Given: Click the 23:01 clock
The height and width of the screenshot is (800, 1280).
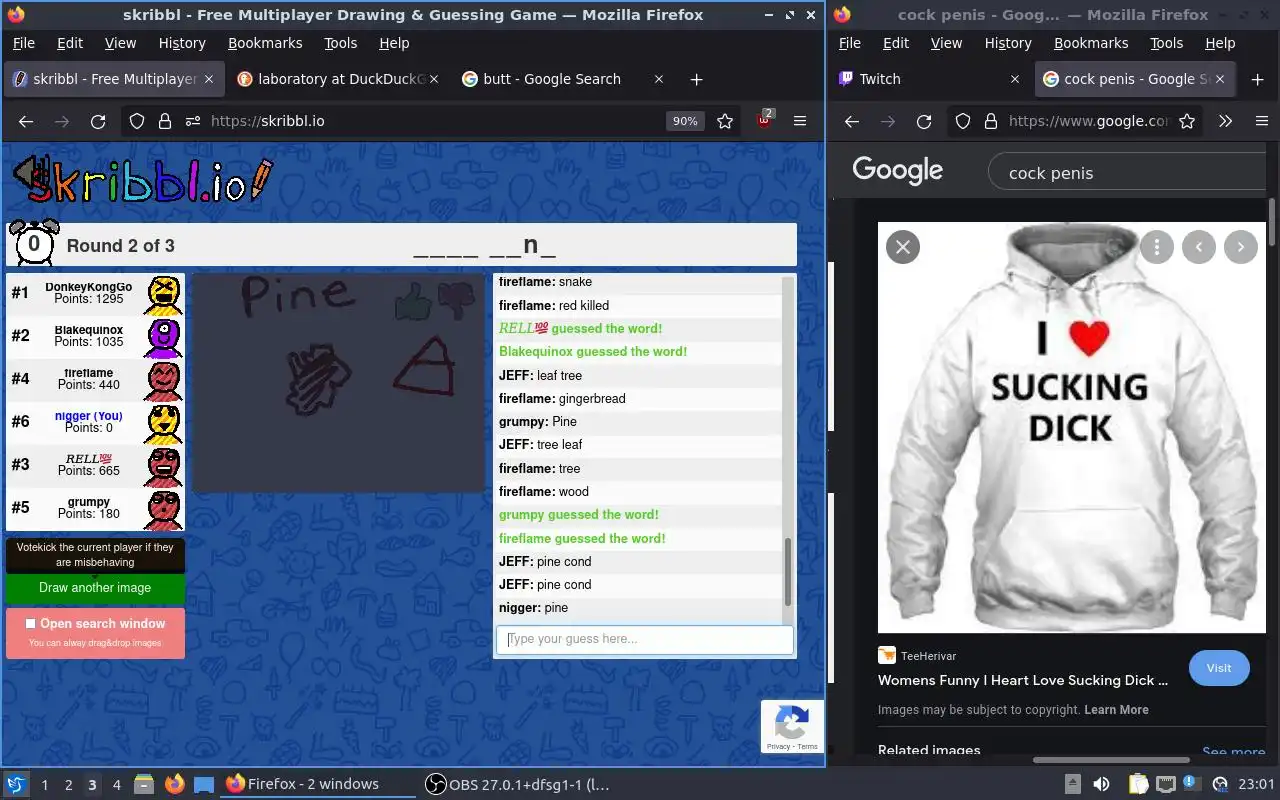Looking at the screenshot, I should tap(1256, 784).
